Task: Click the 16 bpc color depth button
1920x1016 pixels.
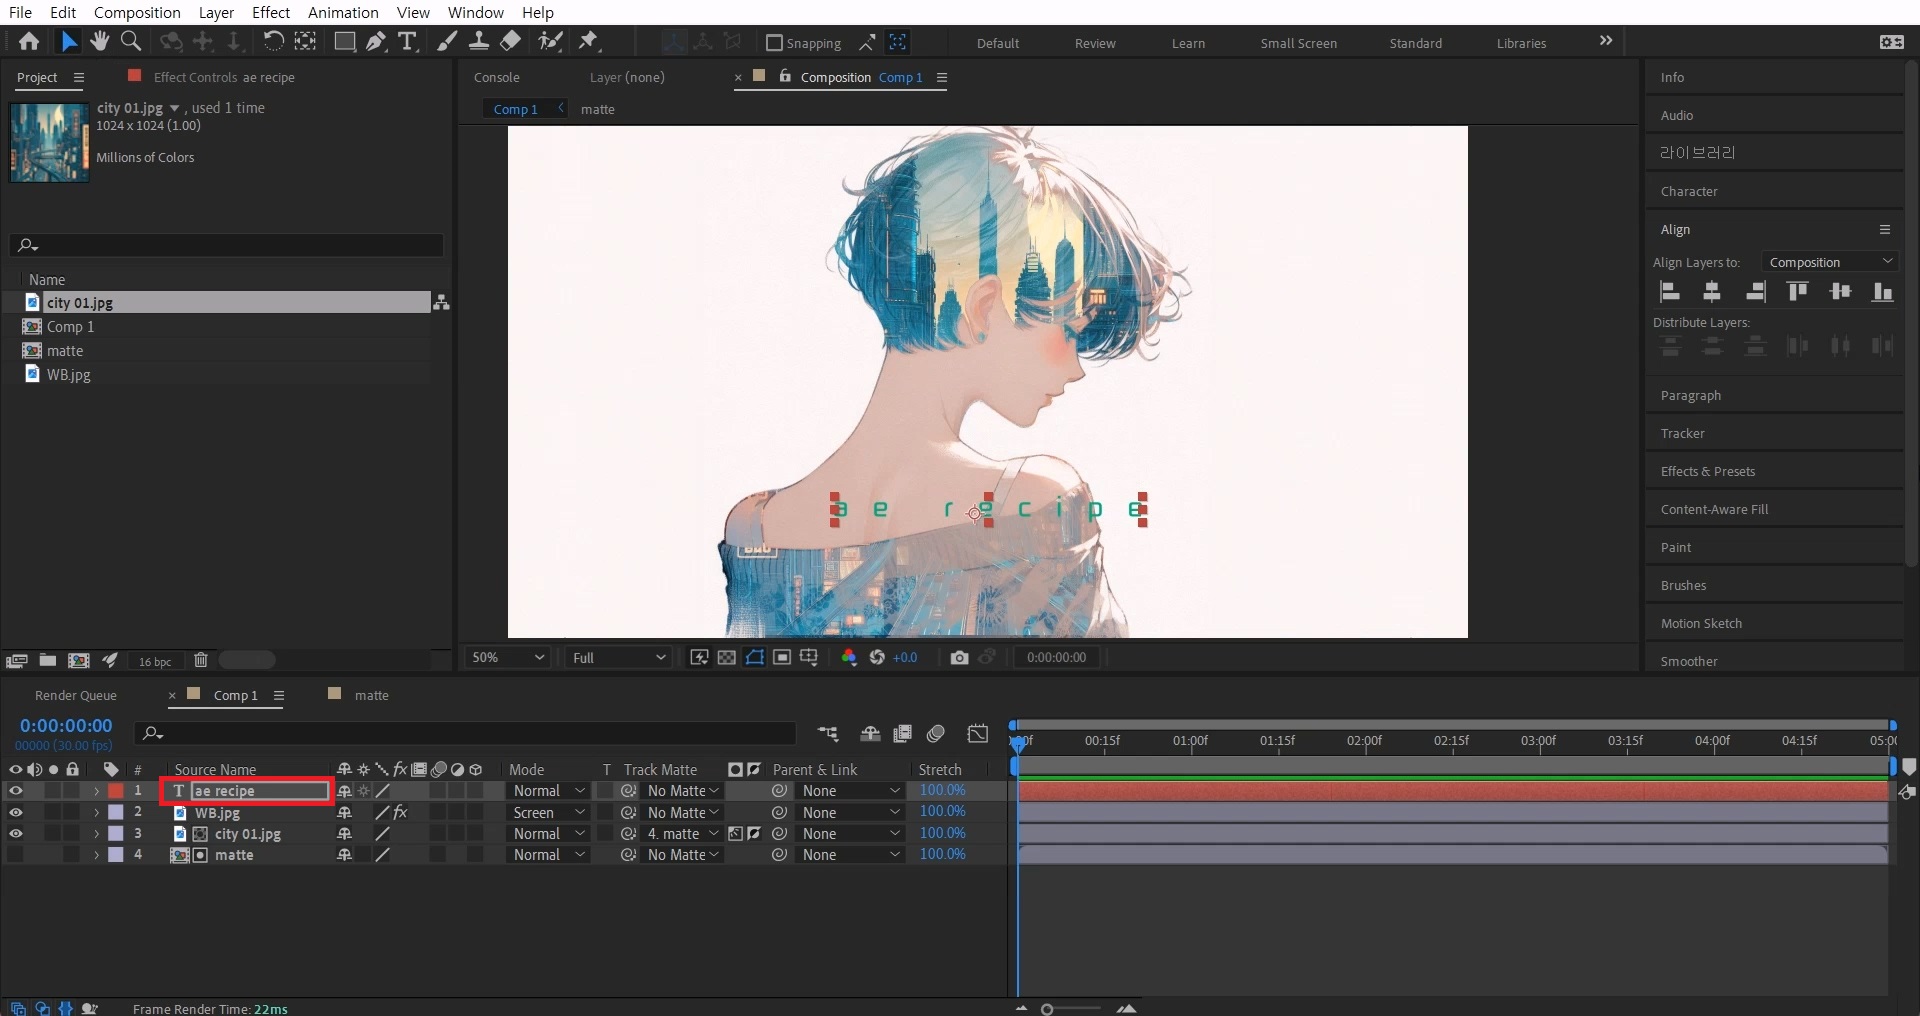Action: [x=155, y=661]
